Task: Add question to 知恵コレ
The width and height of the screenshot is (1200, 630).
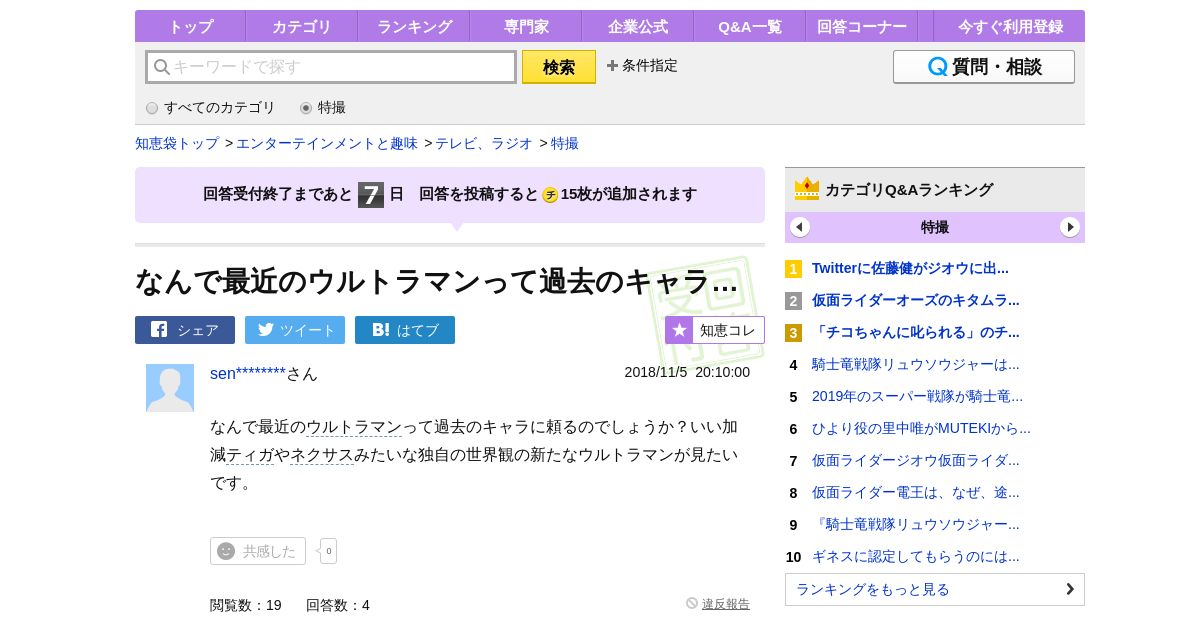Action: pos(715,330)
